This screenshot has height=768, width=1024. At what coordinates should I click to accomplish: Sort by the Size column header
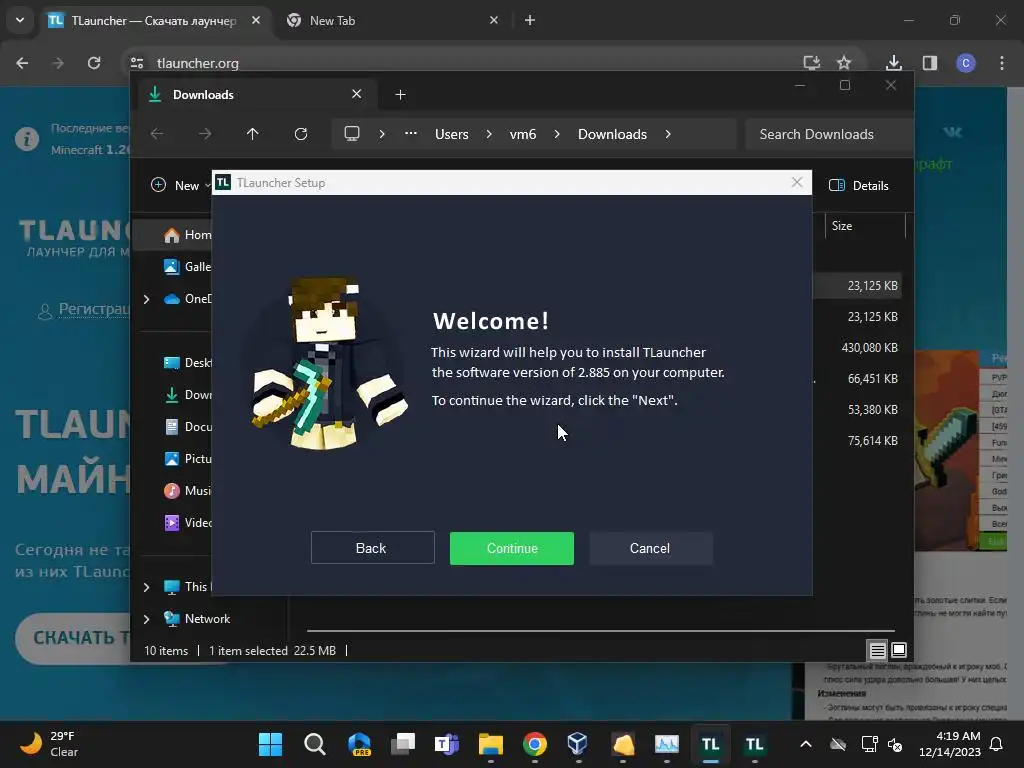[x=863, y=226]
